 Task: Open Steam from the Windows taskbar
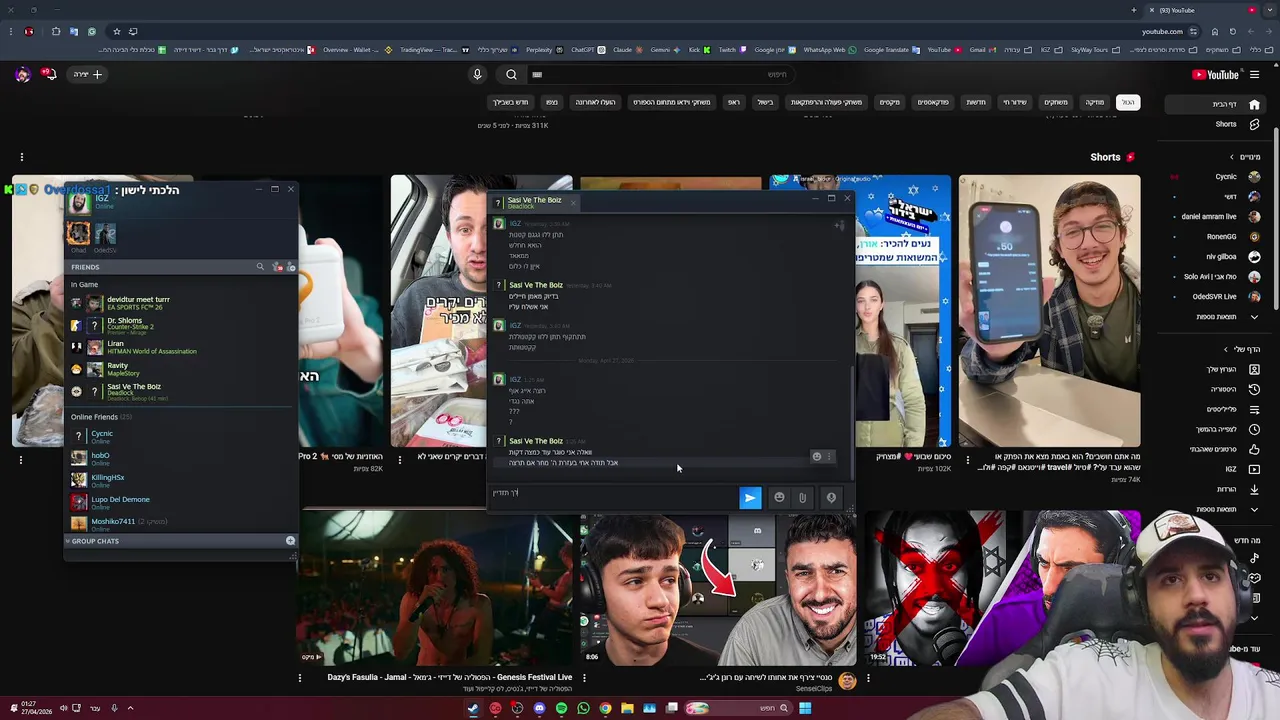(x=473, y=708)
